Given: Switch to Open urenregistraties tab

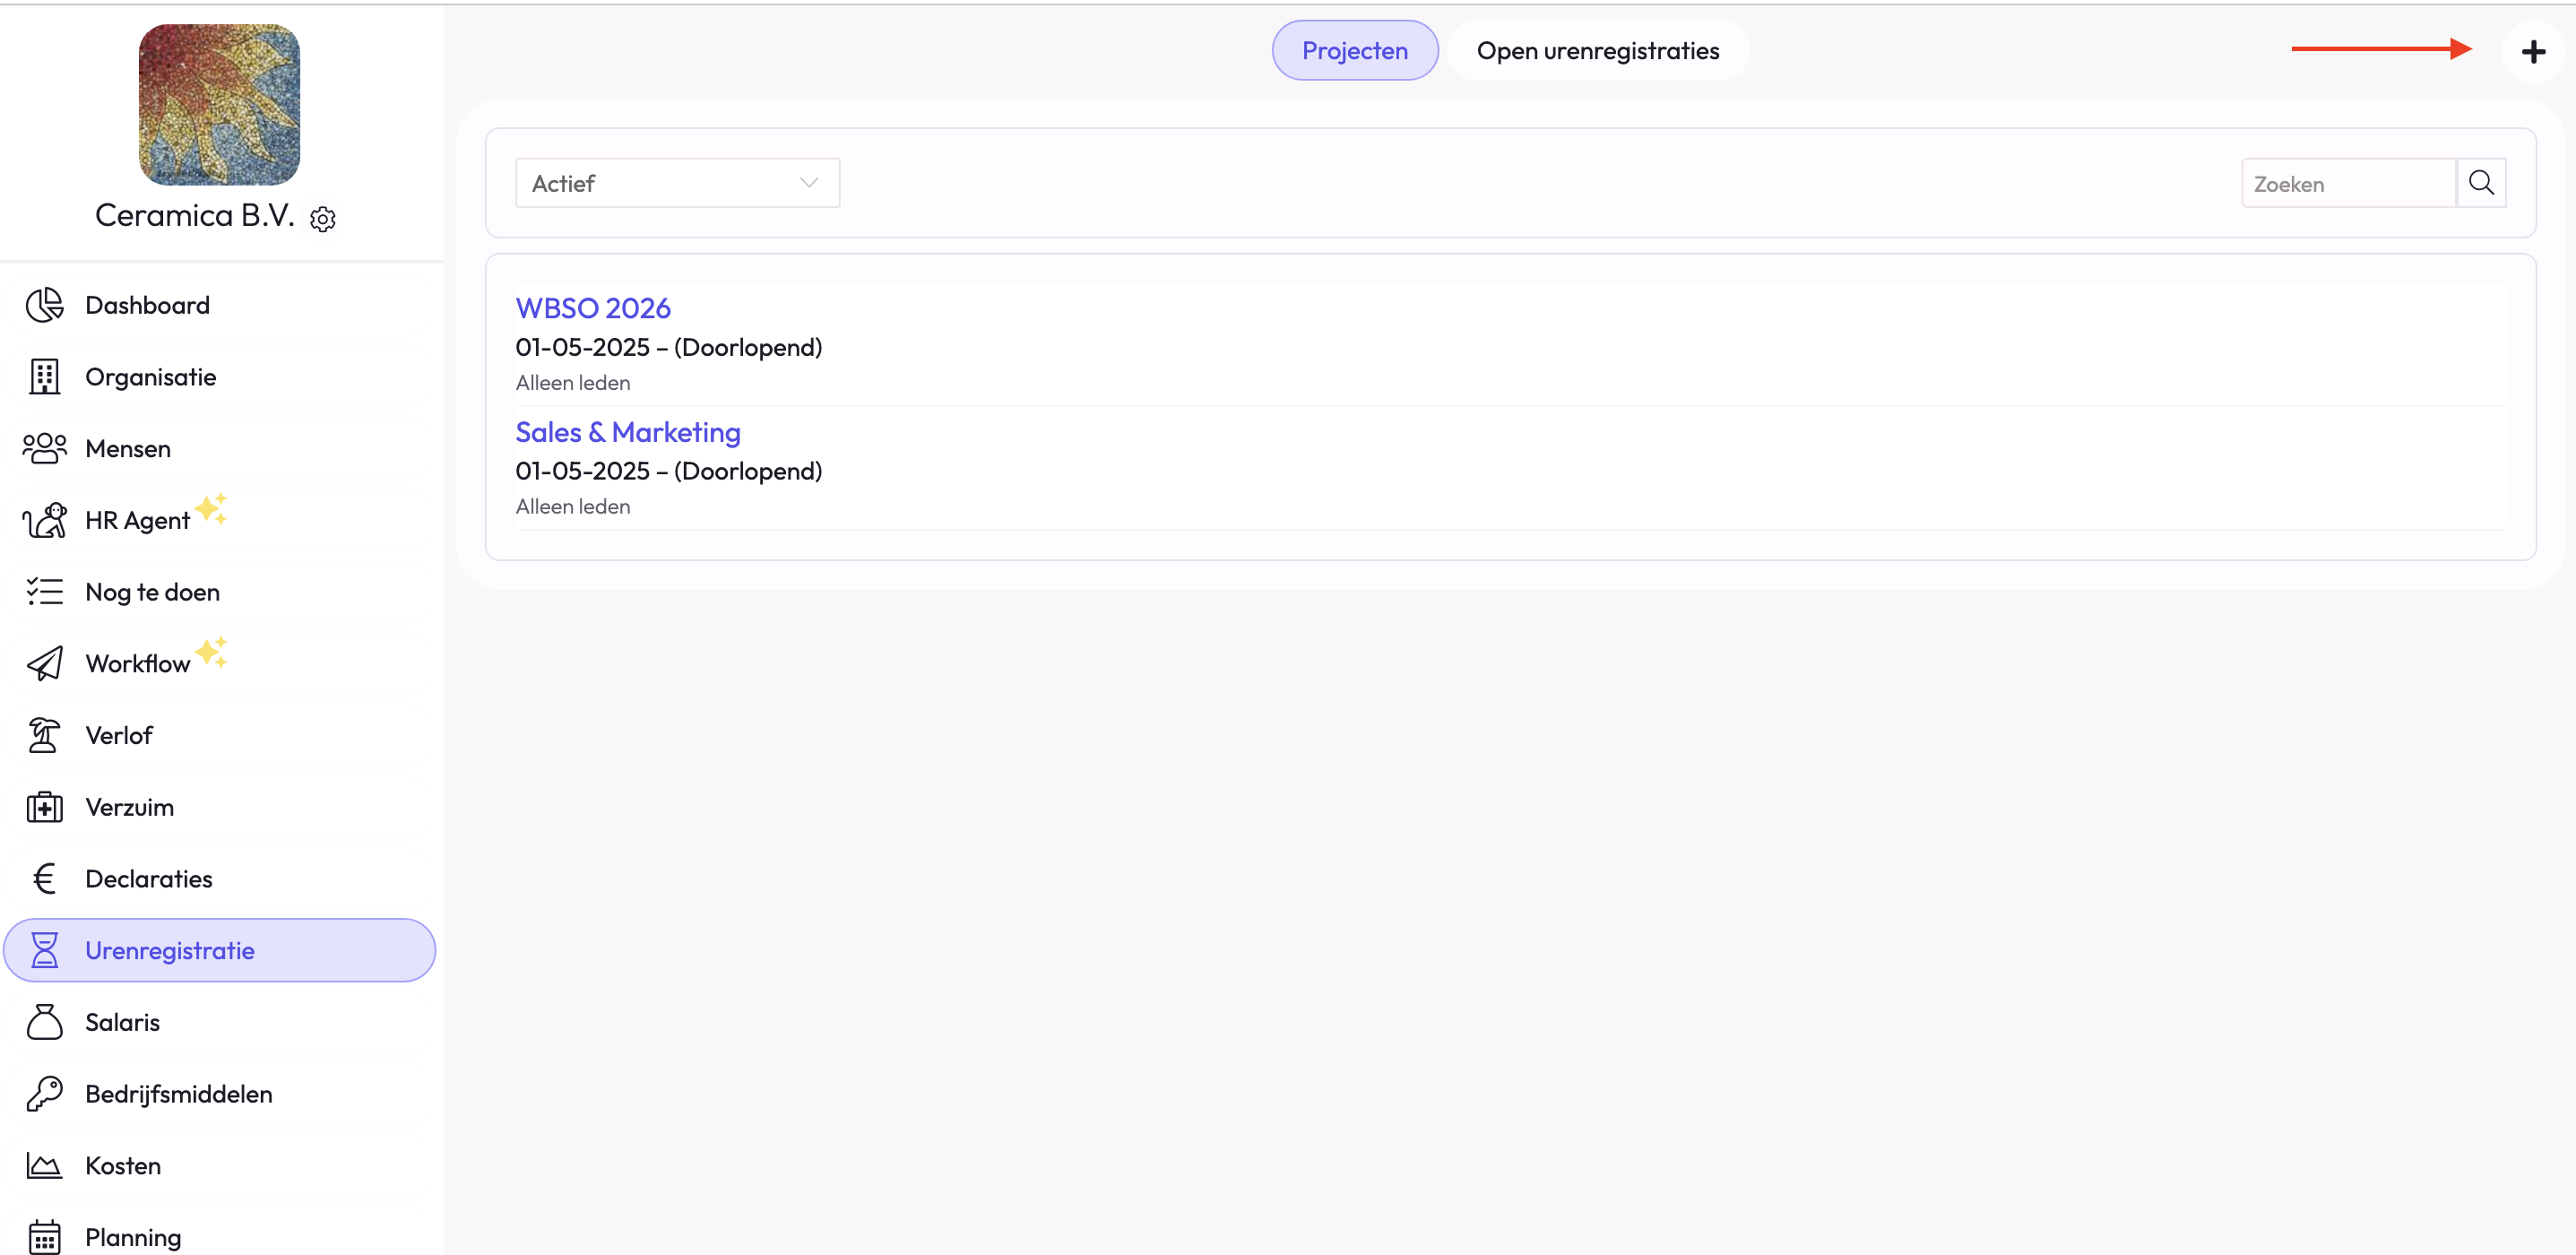Looking at the screenshot, I should click(x=1597, y=51).
